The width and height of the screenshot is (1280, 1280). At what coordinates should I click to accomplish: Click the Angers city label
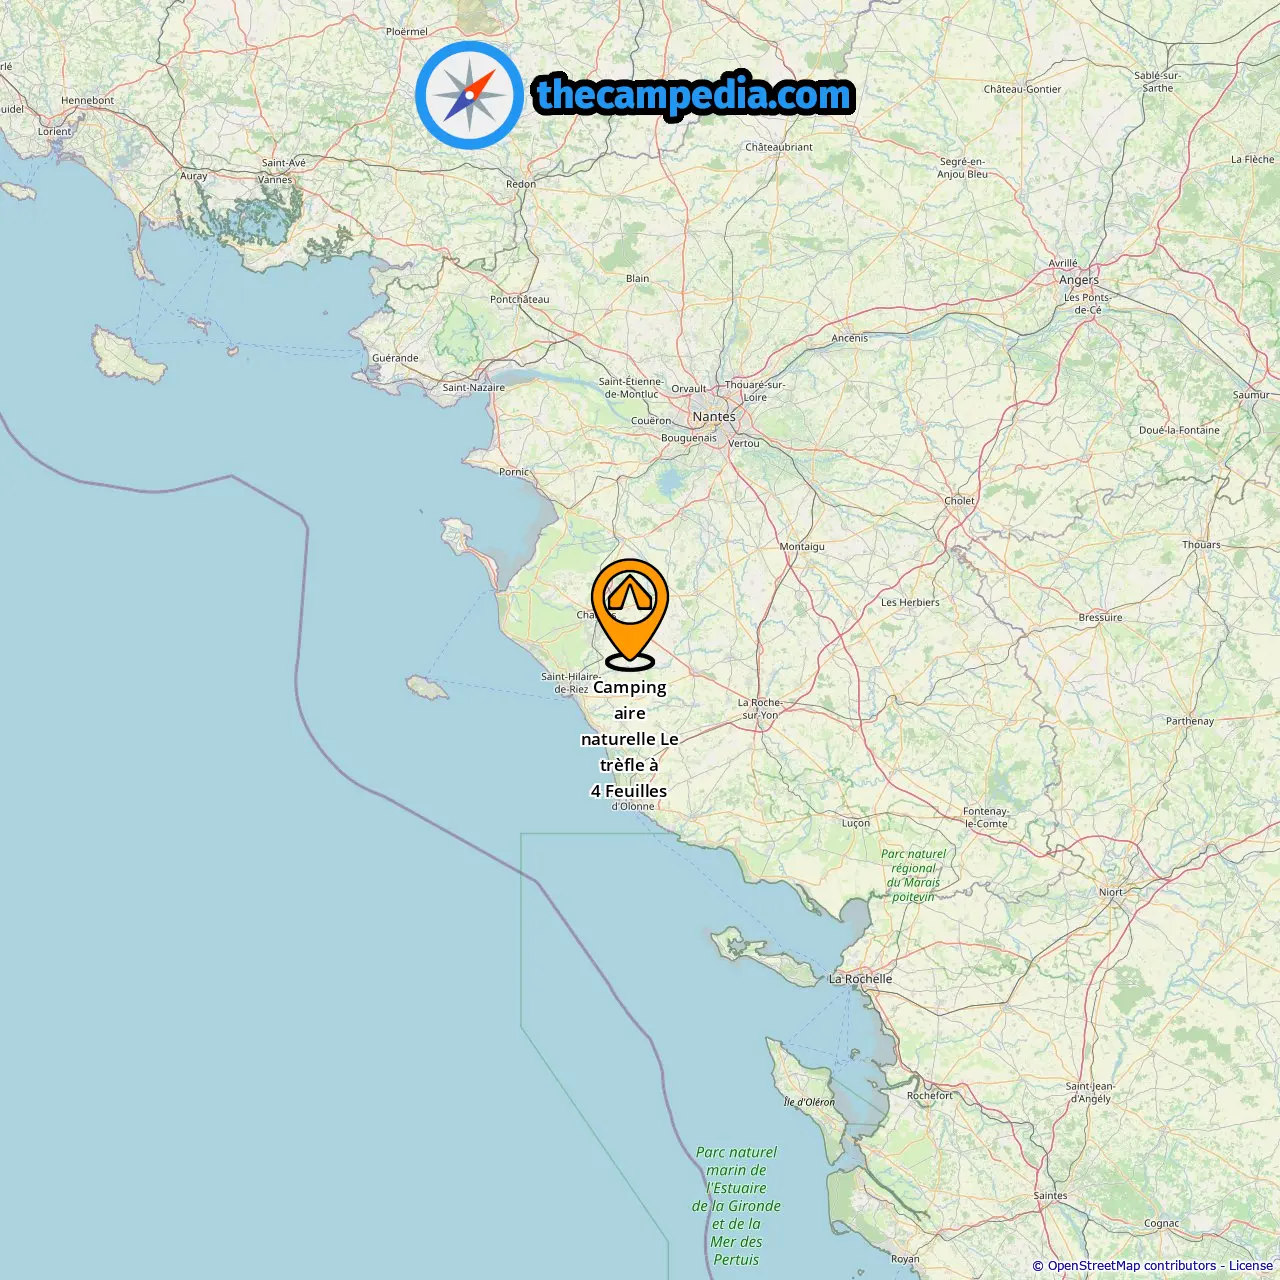1079,280
